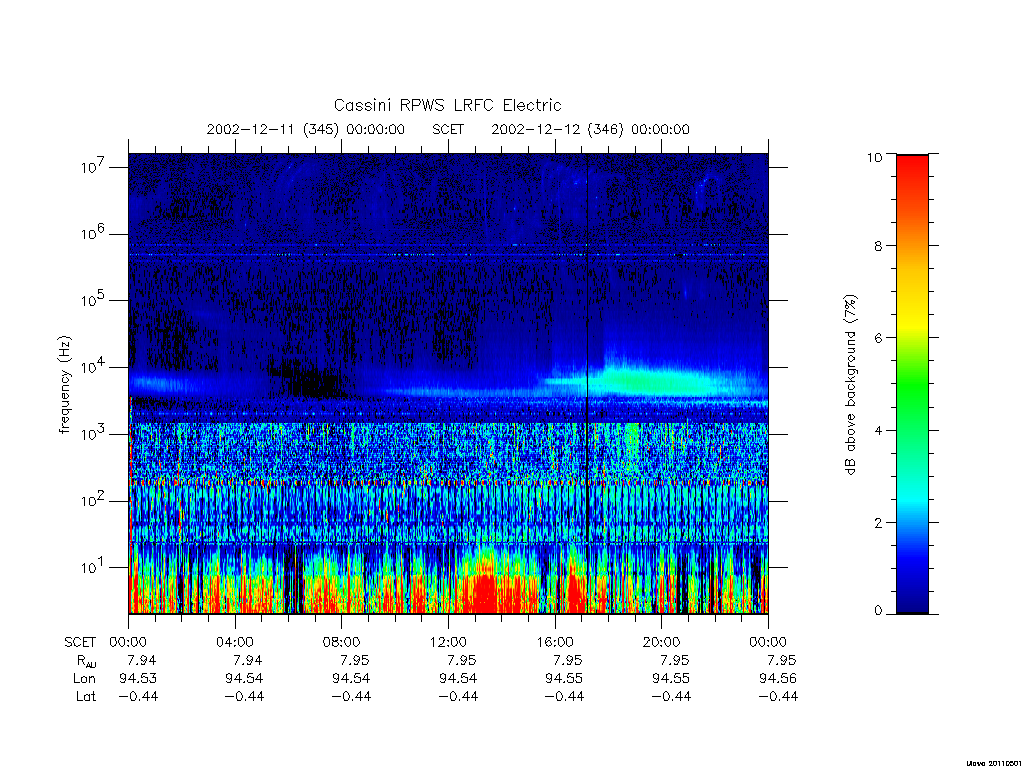Click the 'frequency (Hz)' axis label
The width and height of the screenshot is (1024, 768).
click(64, 385)
